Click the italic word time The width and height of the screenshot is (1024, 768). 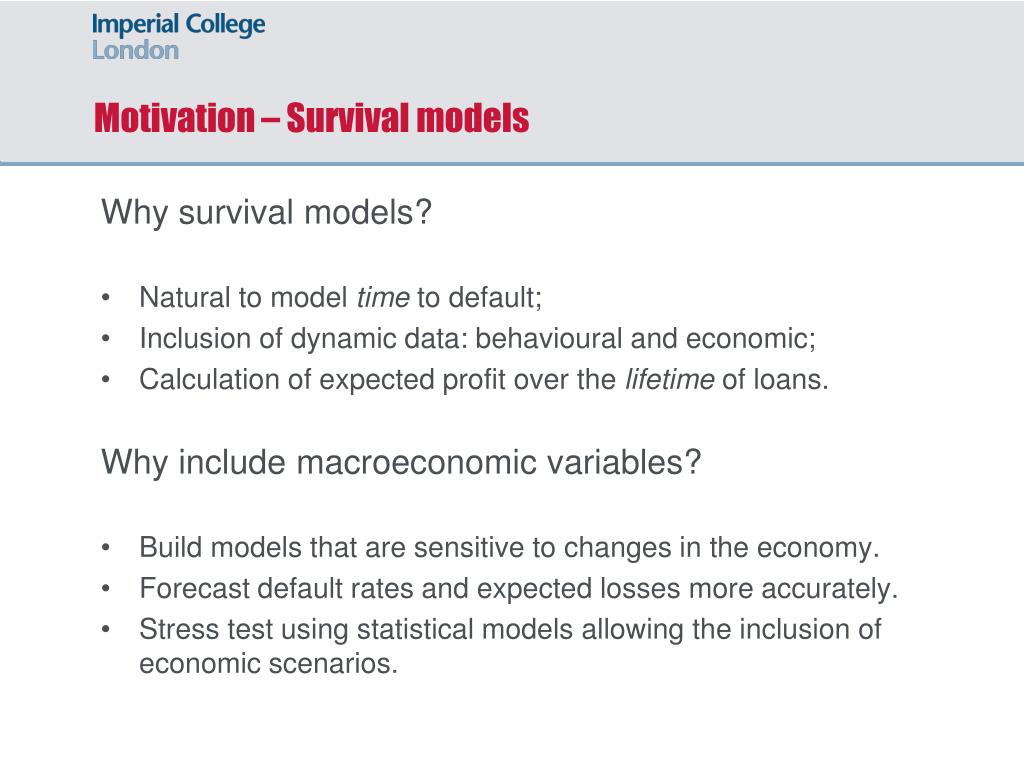click(x=383, y=298)
